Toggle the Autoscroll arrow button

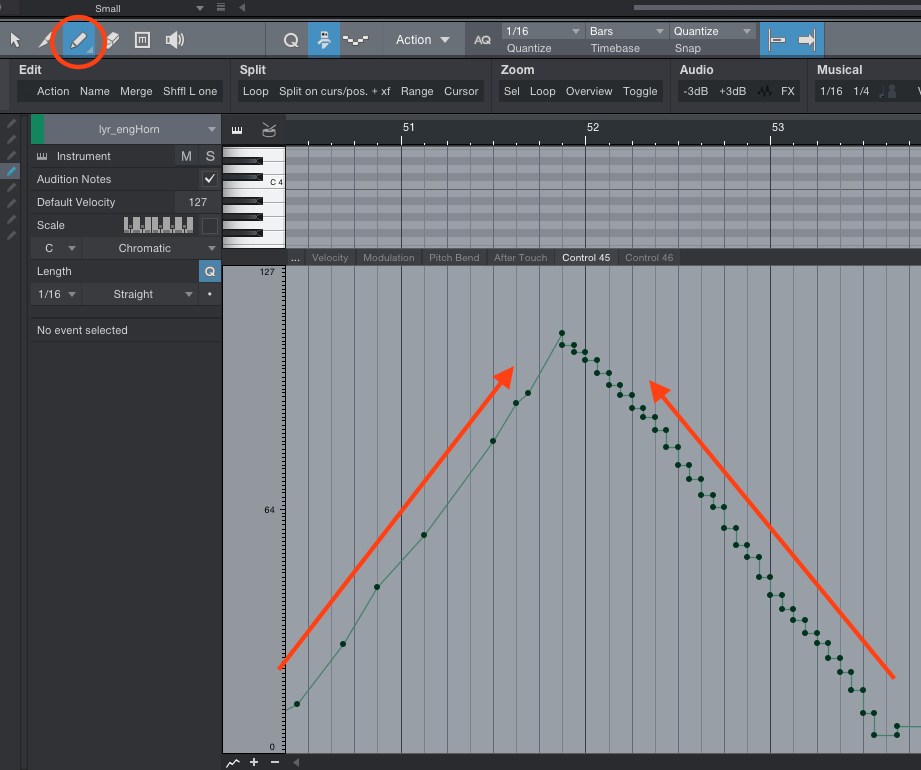click(x=807, y=40)
